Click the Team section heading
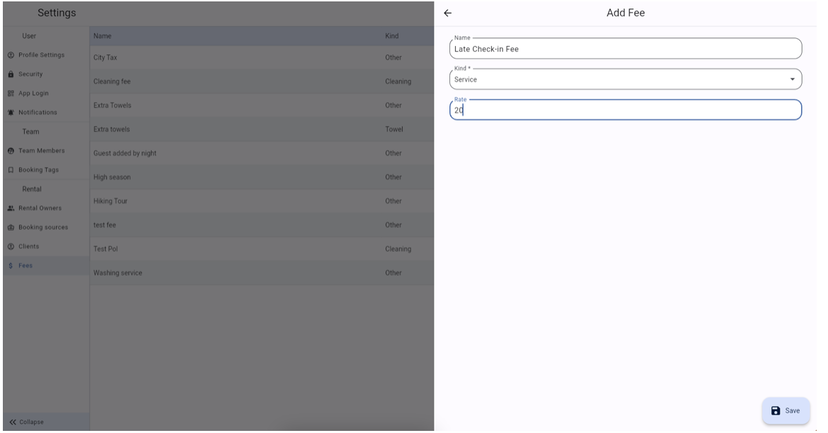This screenshot has width=828, height=433. click(x=31, y=131)
